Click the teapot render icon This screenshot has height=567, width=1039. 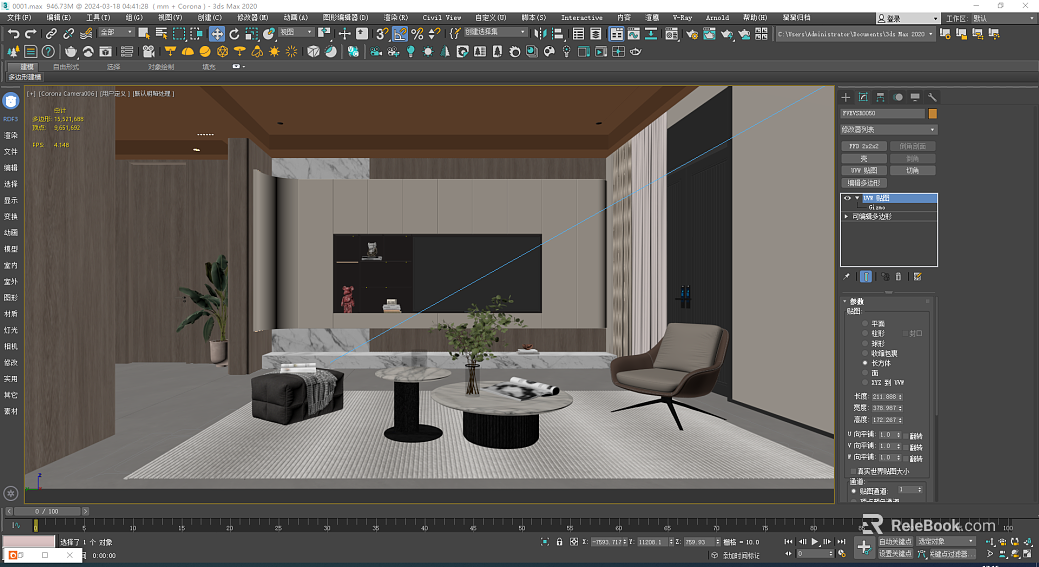coord(70,51)
